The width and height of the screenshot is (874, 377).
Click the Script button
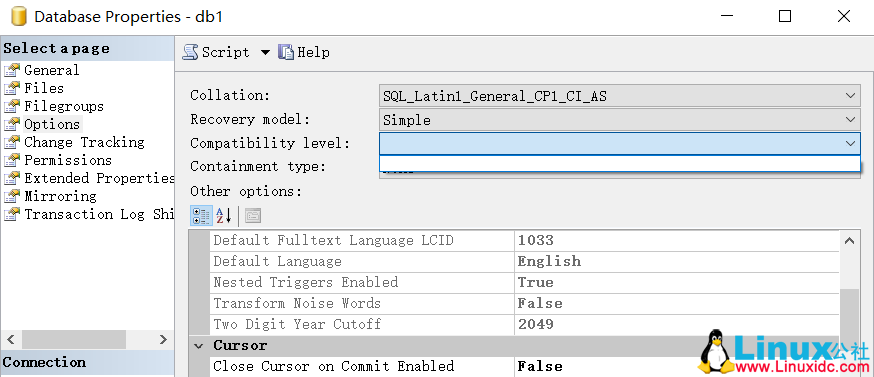pos(216,52)
